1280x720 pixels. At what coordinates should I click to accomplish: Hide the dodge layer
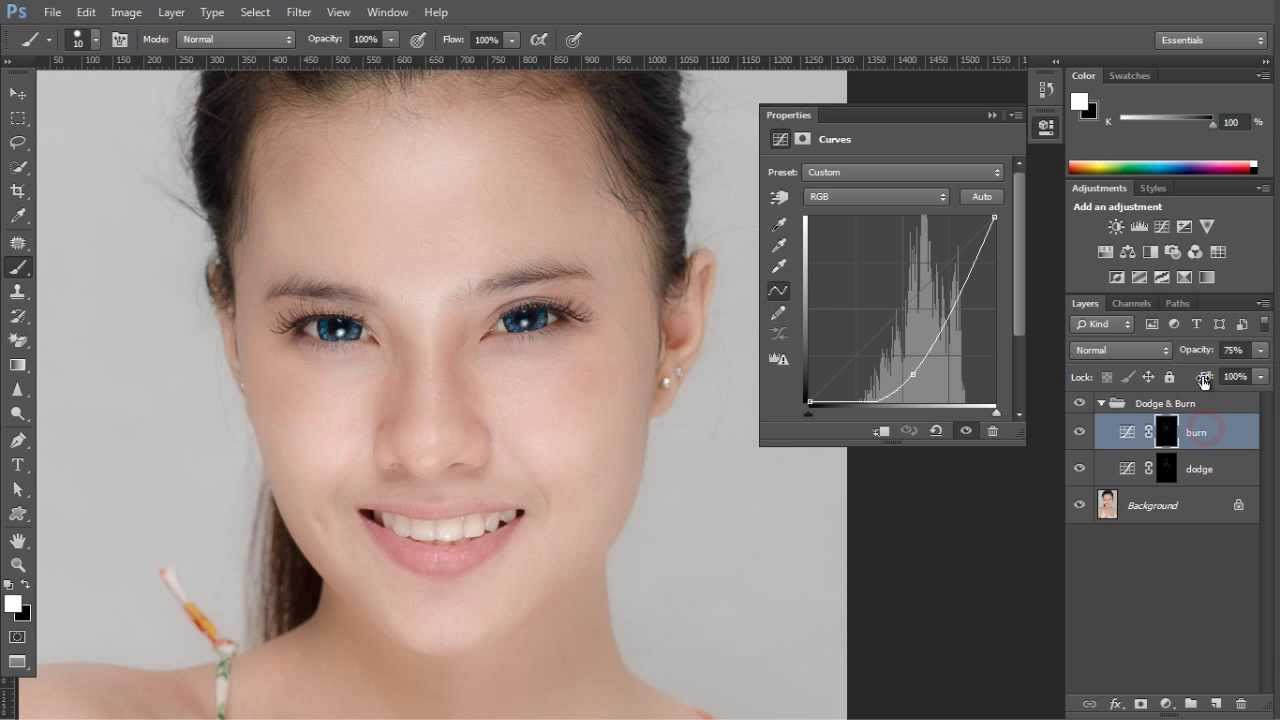(x=1079, y=468)
